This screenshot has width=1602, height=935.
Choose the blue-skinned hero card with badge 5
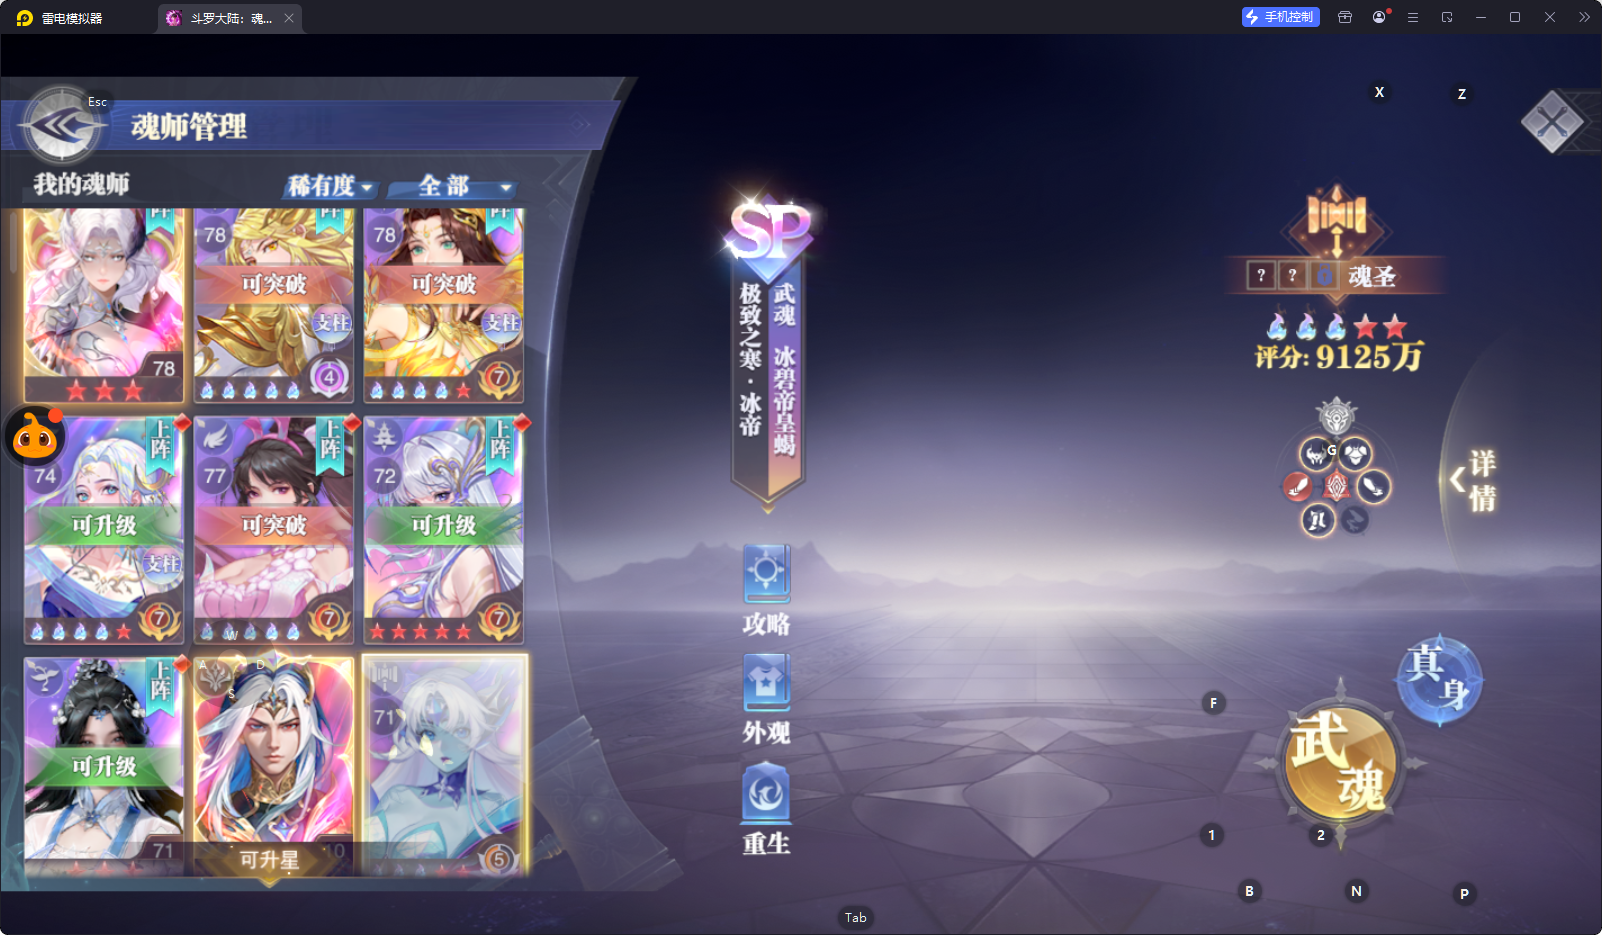(445, 764)
